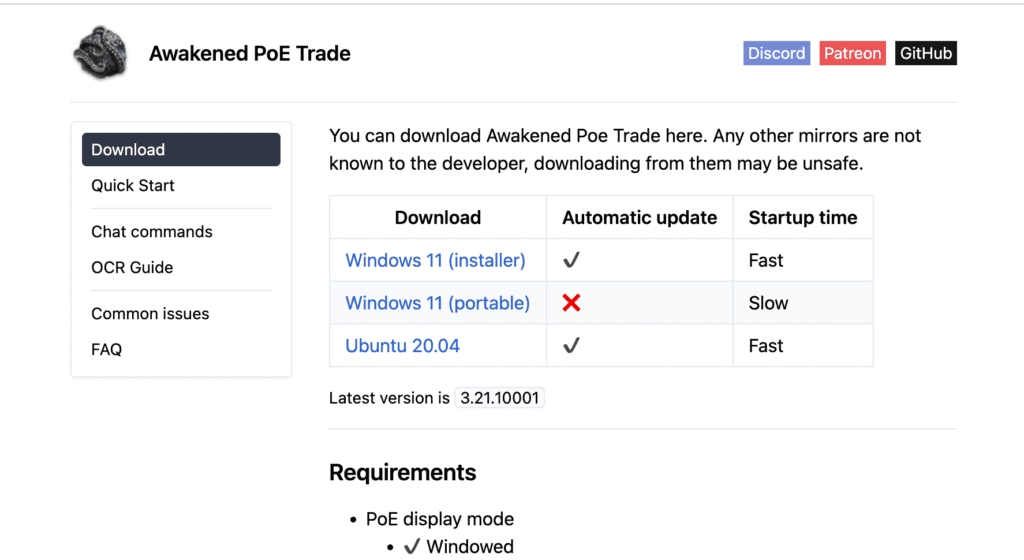
Task: Click the red X in portable row
Action: 571,303
